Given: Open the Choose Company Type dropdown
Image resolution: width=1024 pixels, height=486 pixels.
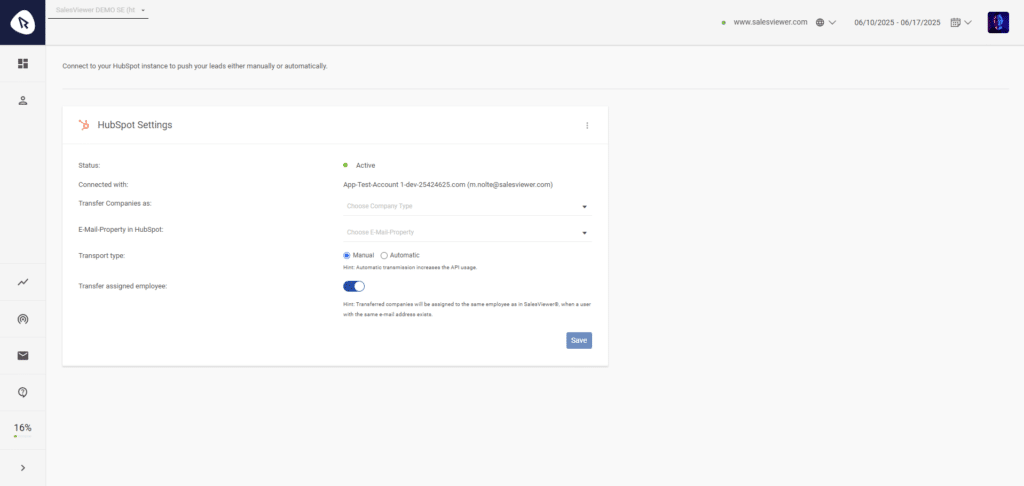Looking at the screenshot, I should click(468, 206).
